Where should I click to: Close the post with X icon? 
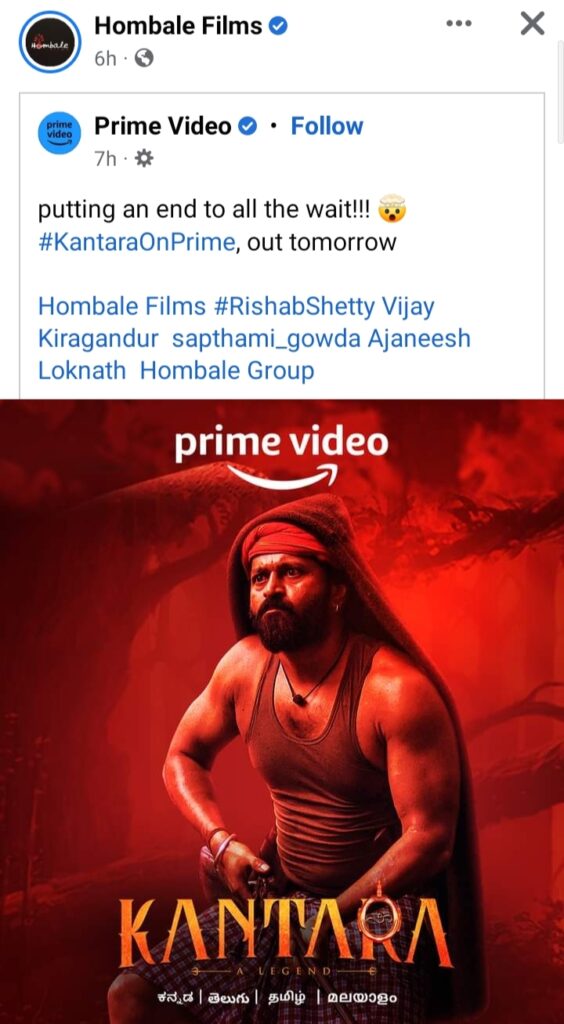(x=533, y=24)
